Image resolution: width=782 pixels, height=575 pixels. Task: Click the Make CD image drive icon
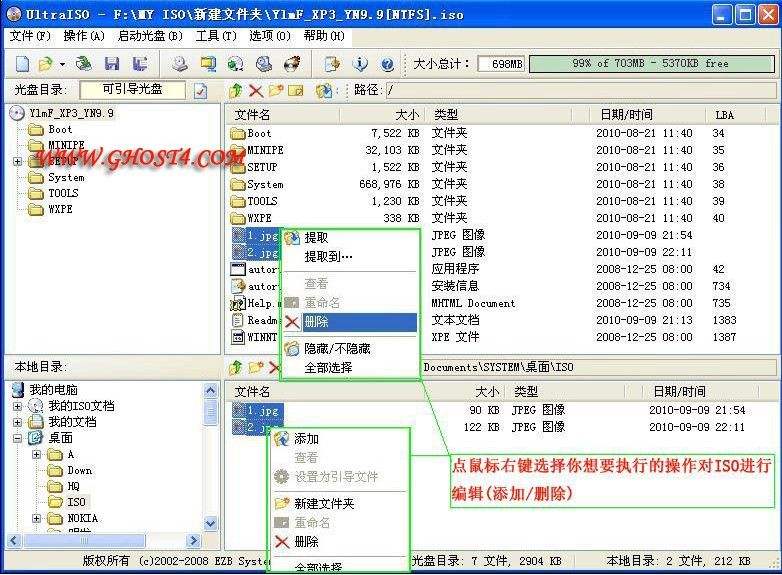click(180, 64)
